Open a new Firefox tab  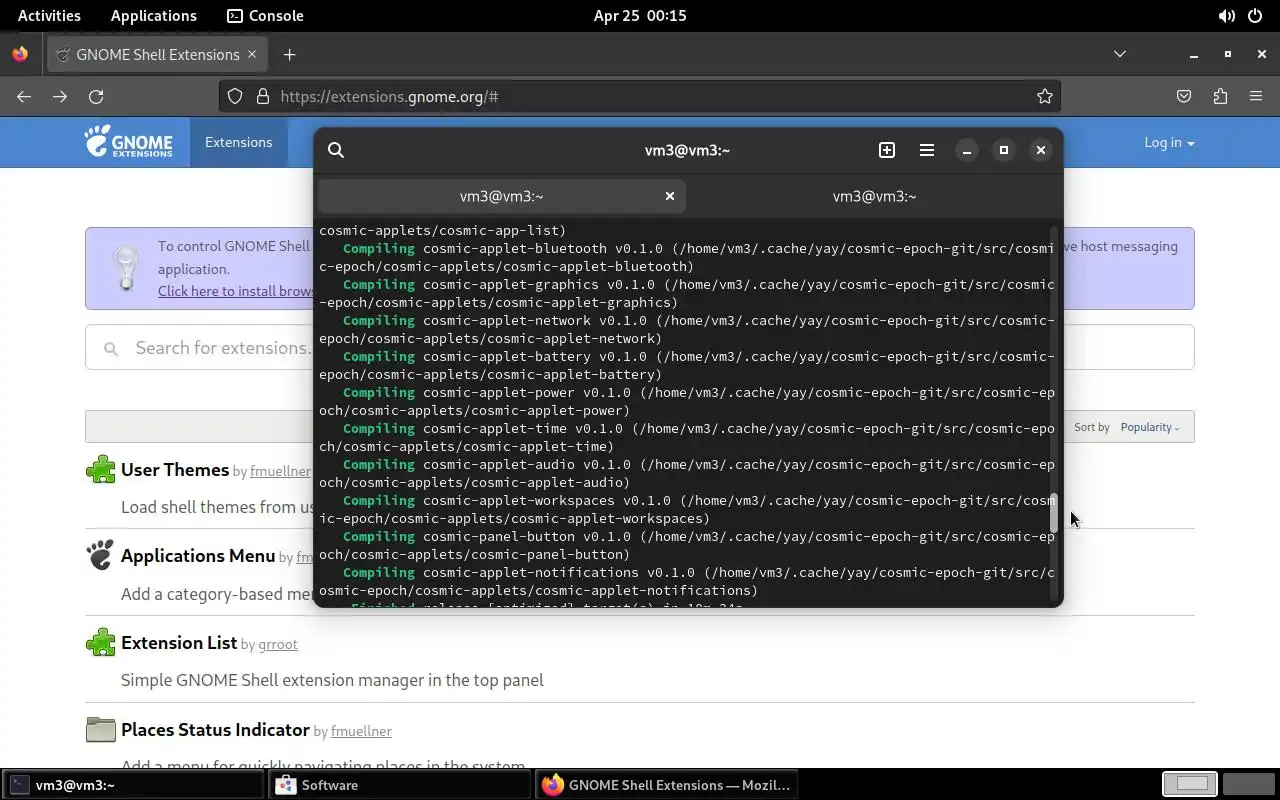[x=289, y=54]
